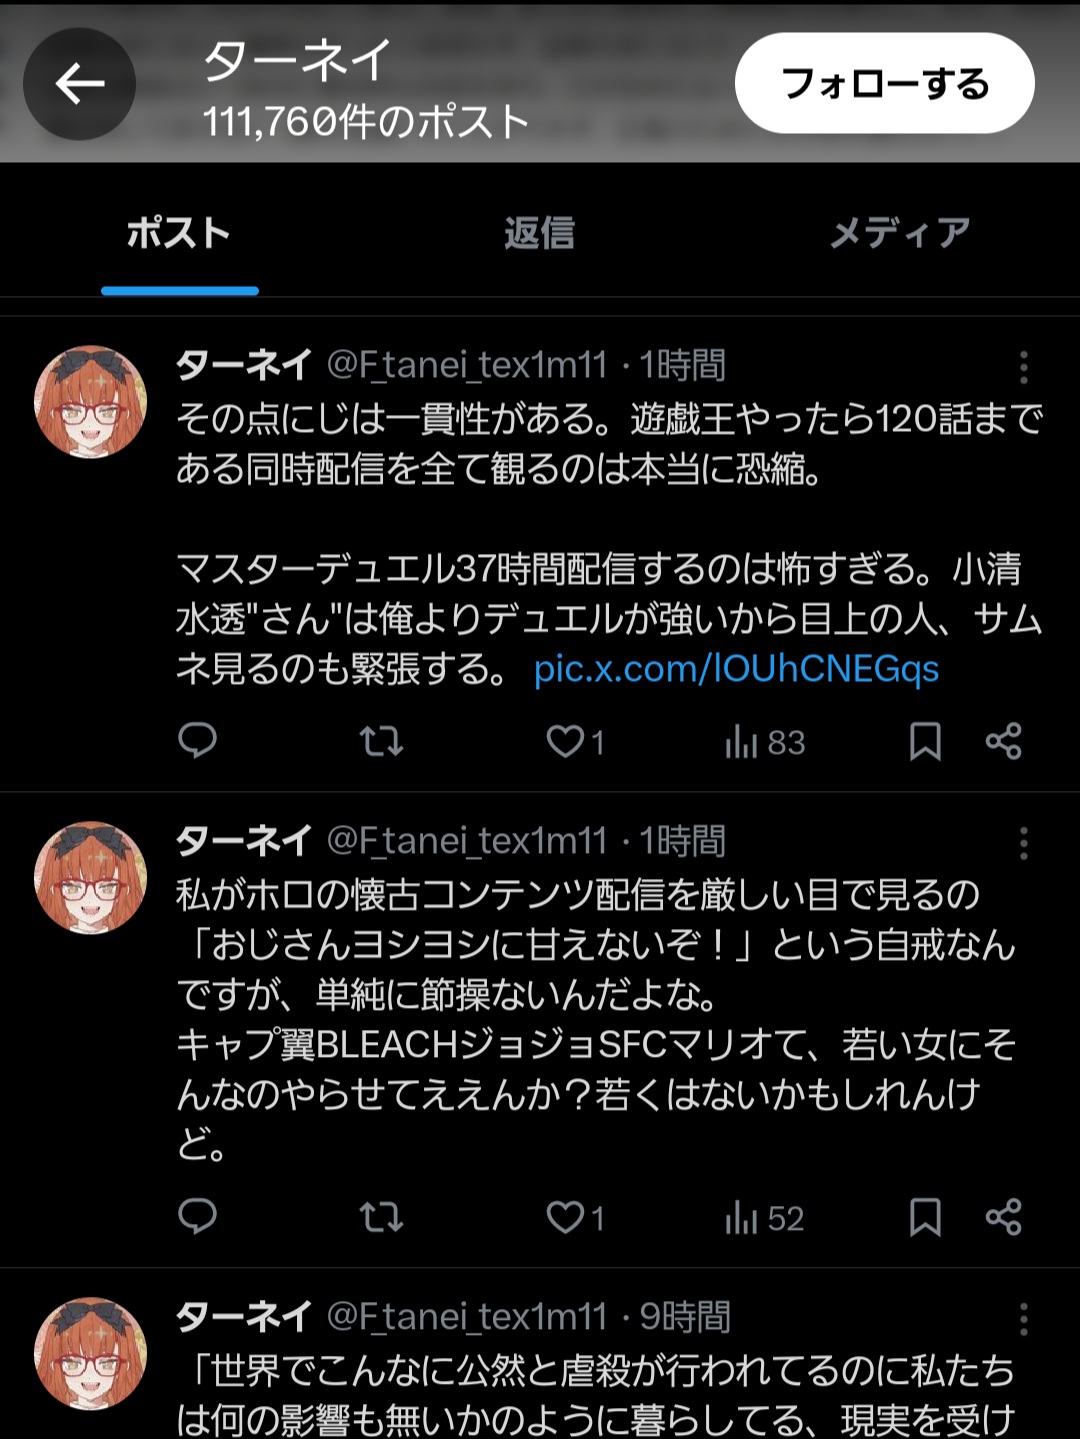Tap the back arrow button
Screen dimensions: 1080x1439
point(80,84)
